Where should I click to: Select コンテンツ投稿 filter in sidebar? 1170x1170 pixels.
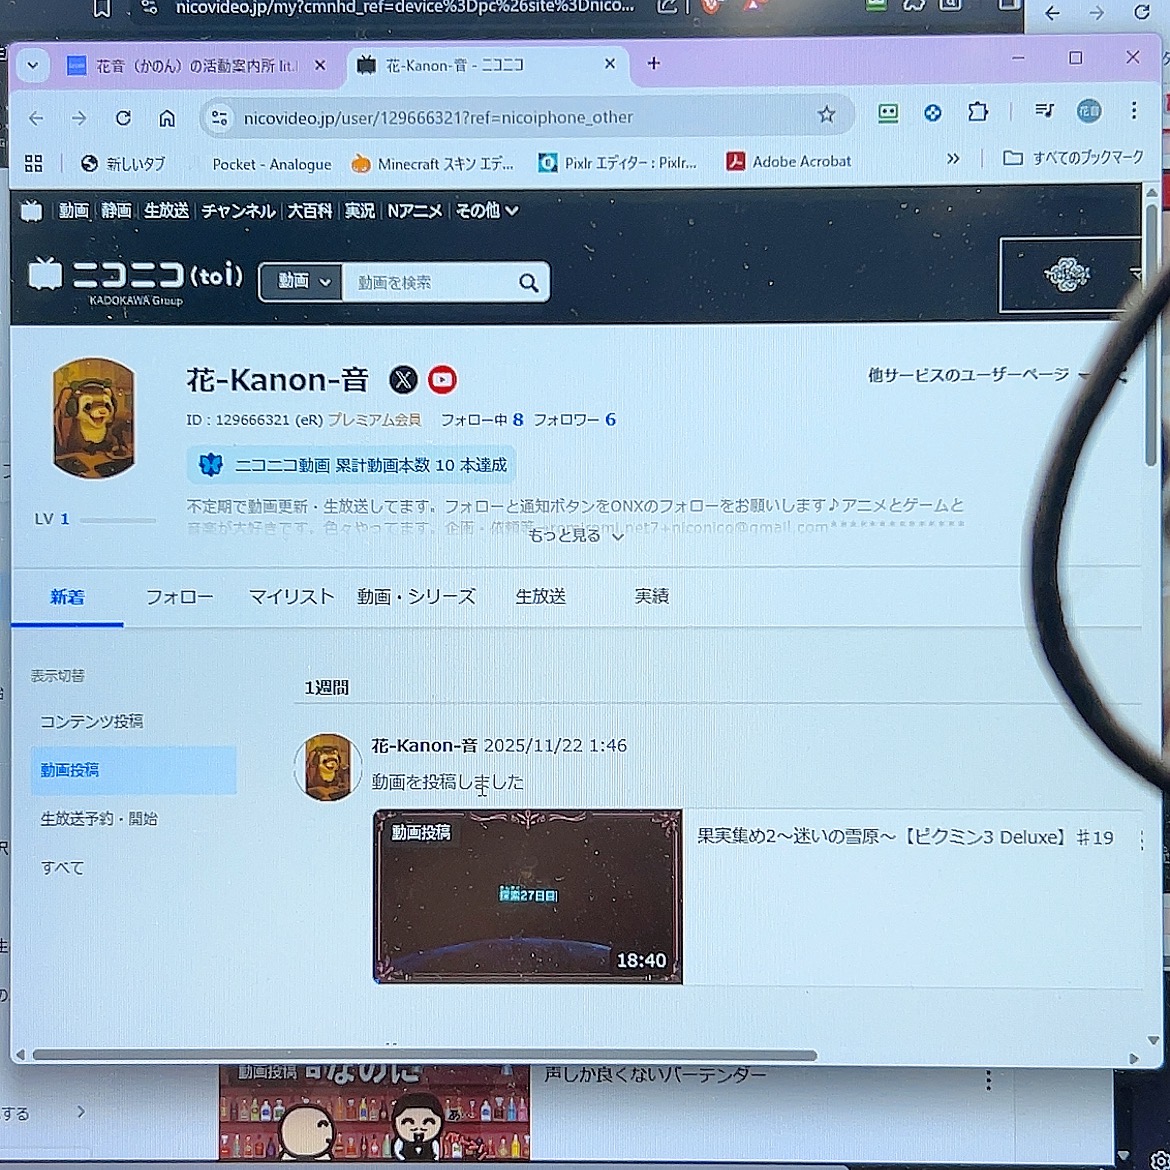point(92,721)
